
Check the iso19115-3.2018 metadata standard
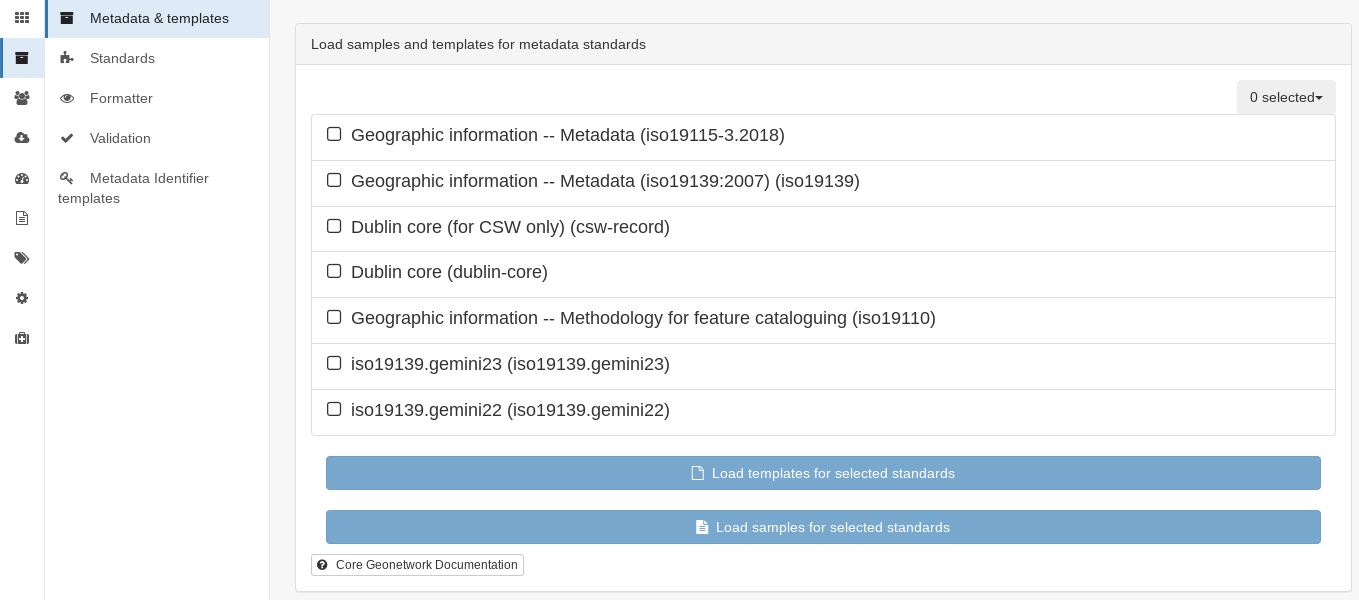click(334, 134)
